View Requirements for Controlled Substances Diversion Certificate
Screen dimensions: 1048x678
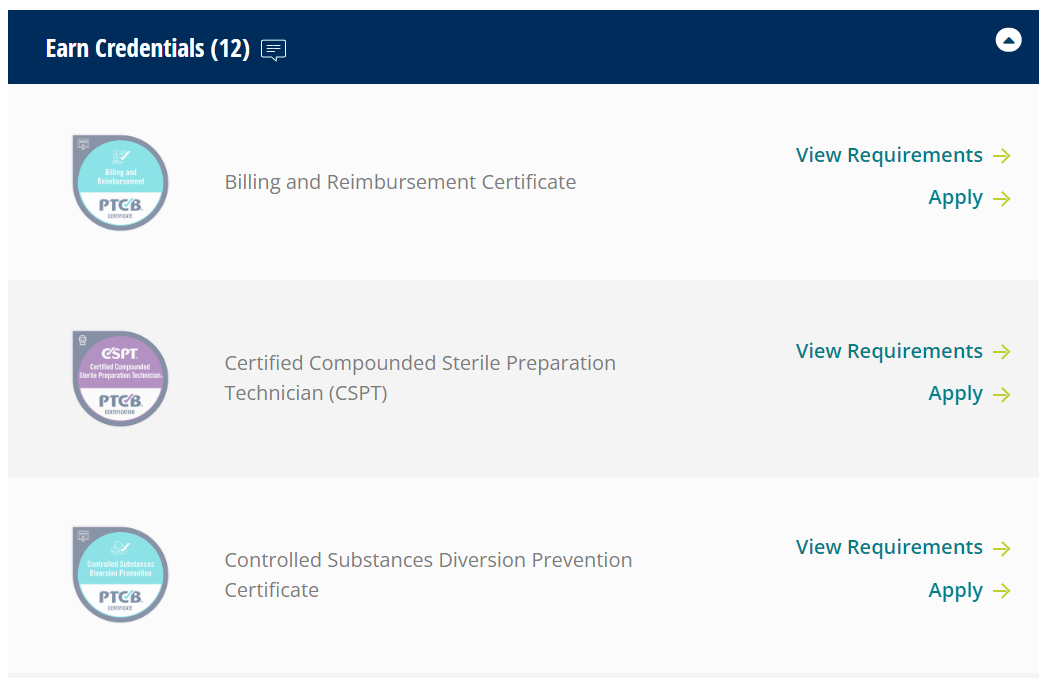pyautogui.click(x=889, y=547)
